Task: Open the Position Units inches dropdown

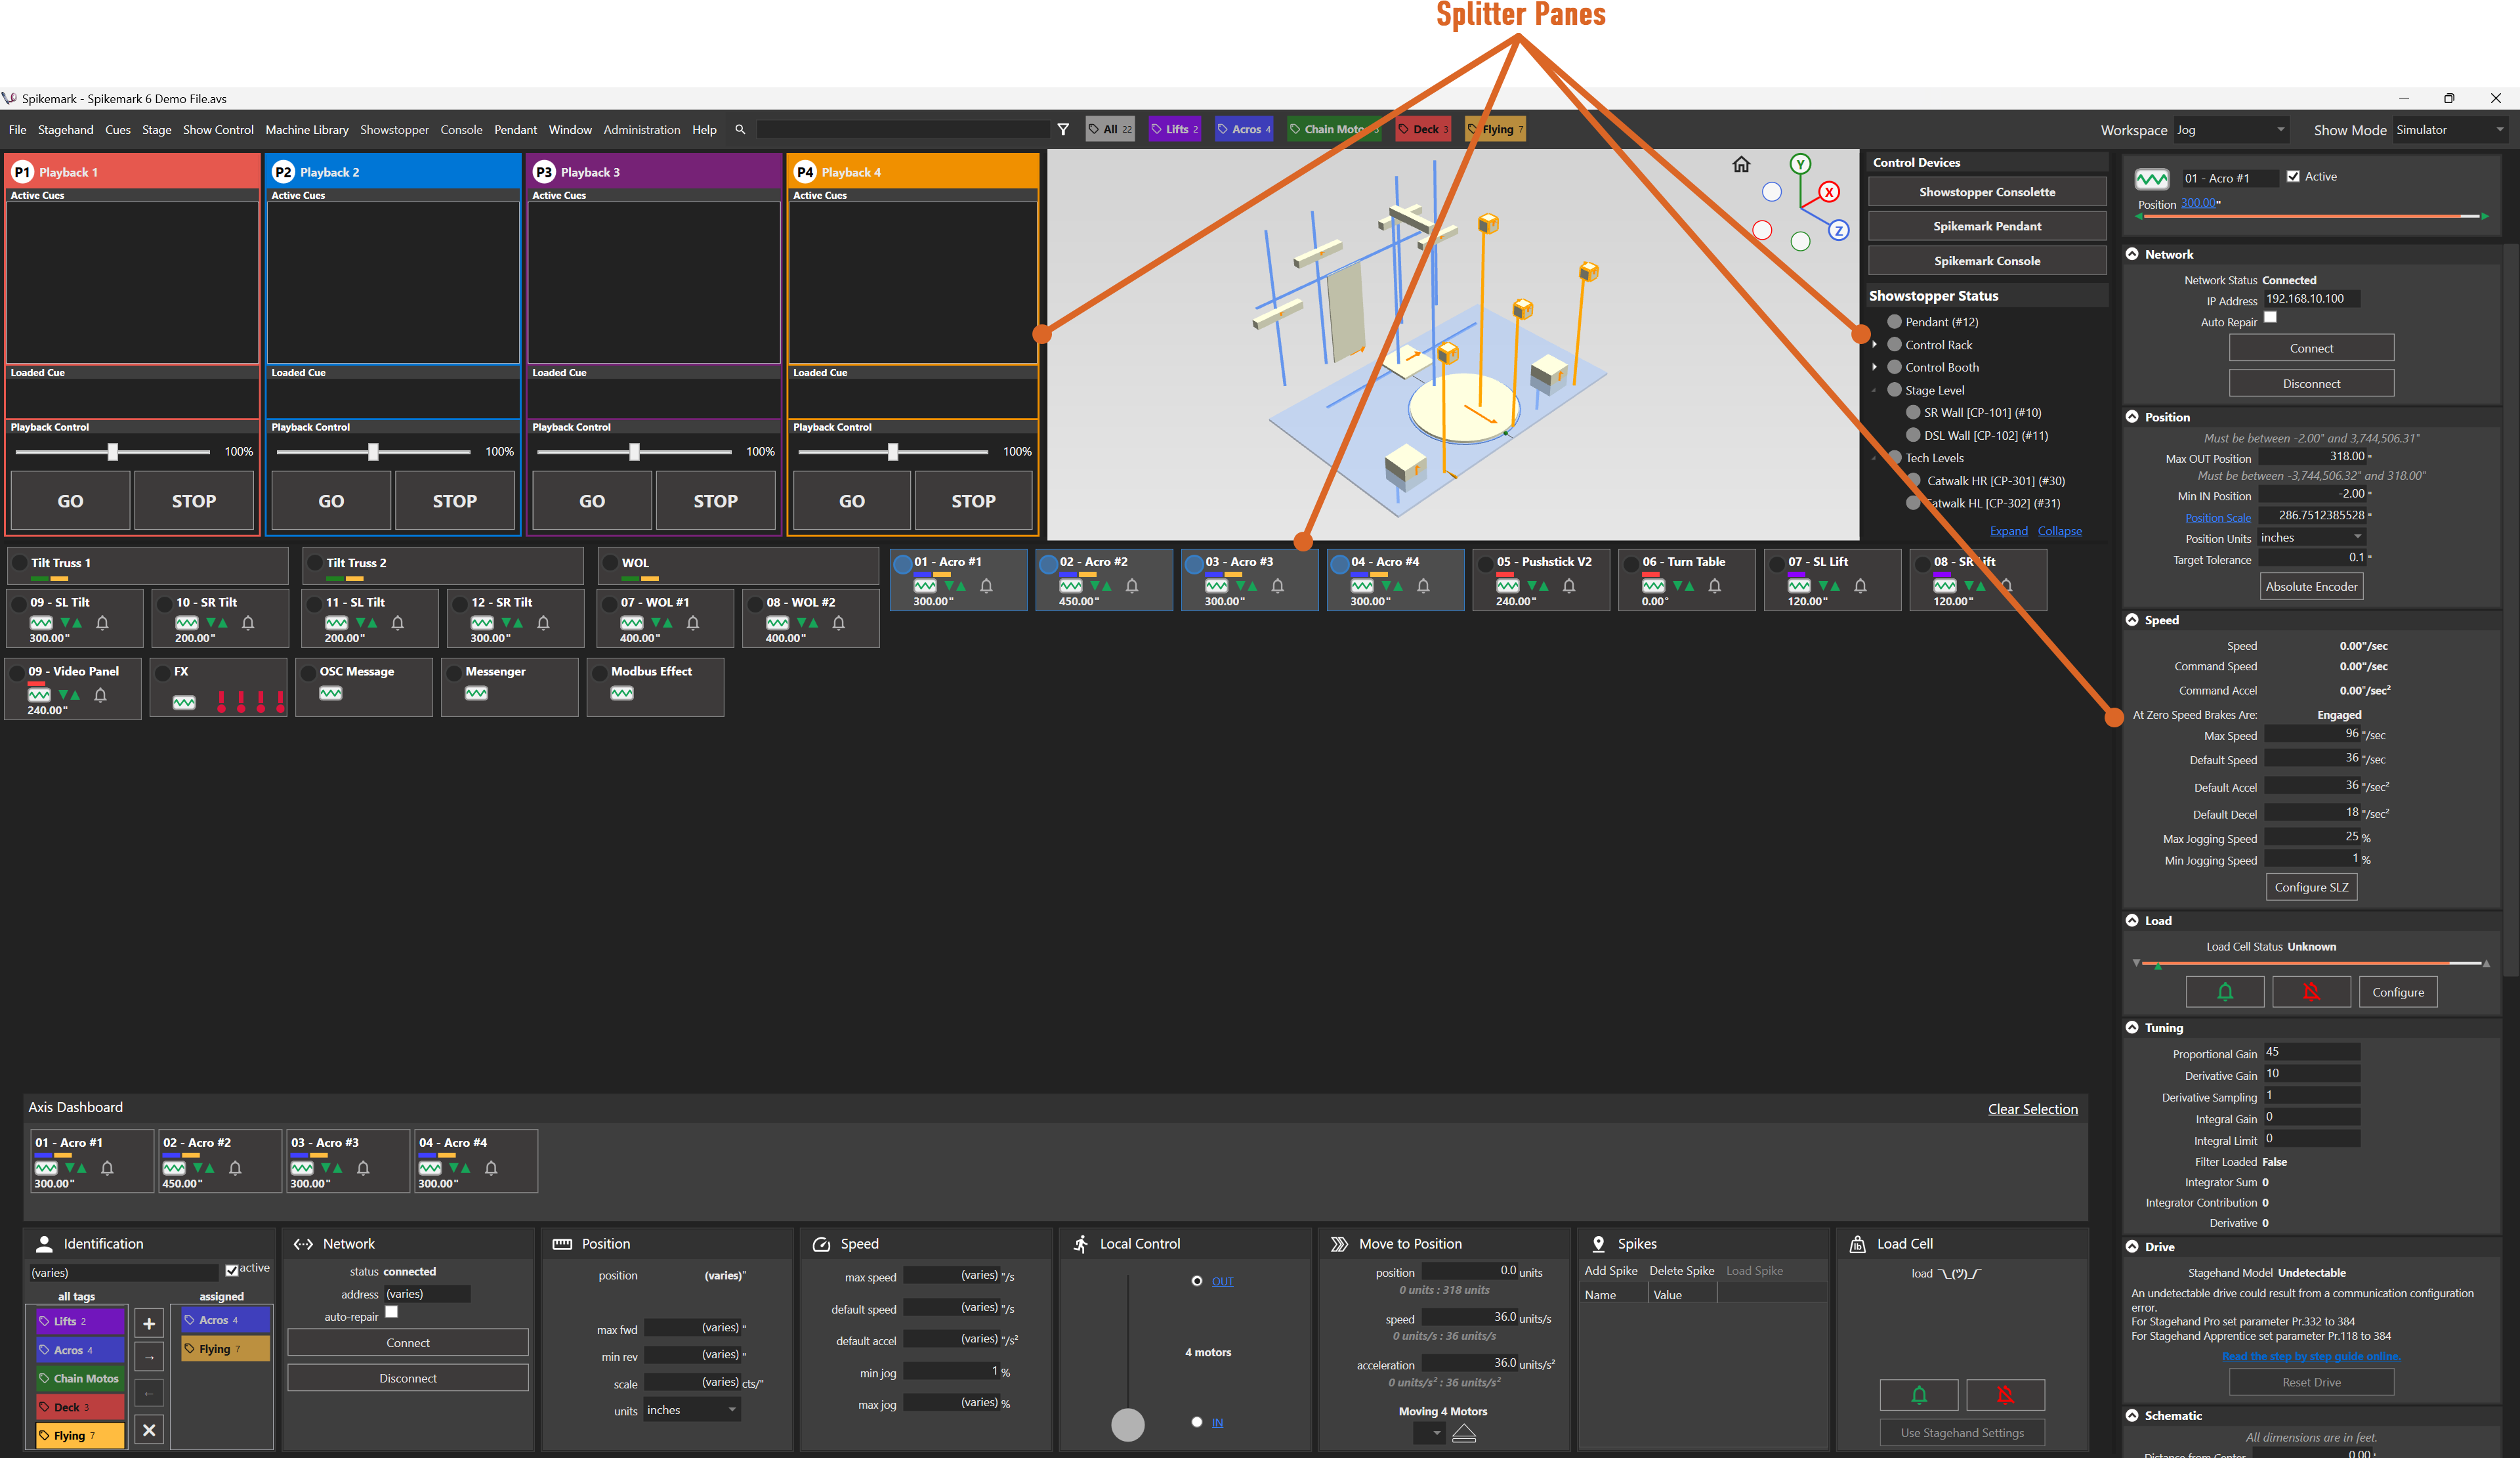Action: (x=2312, y=538)
